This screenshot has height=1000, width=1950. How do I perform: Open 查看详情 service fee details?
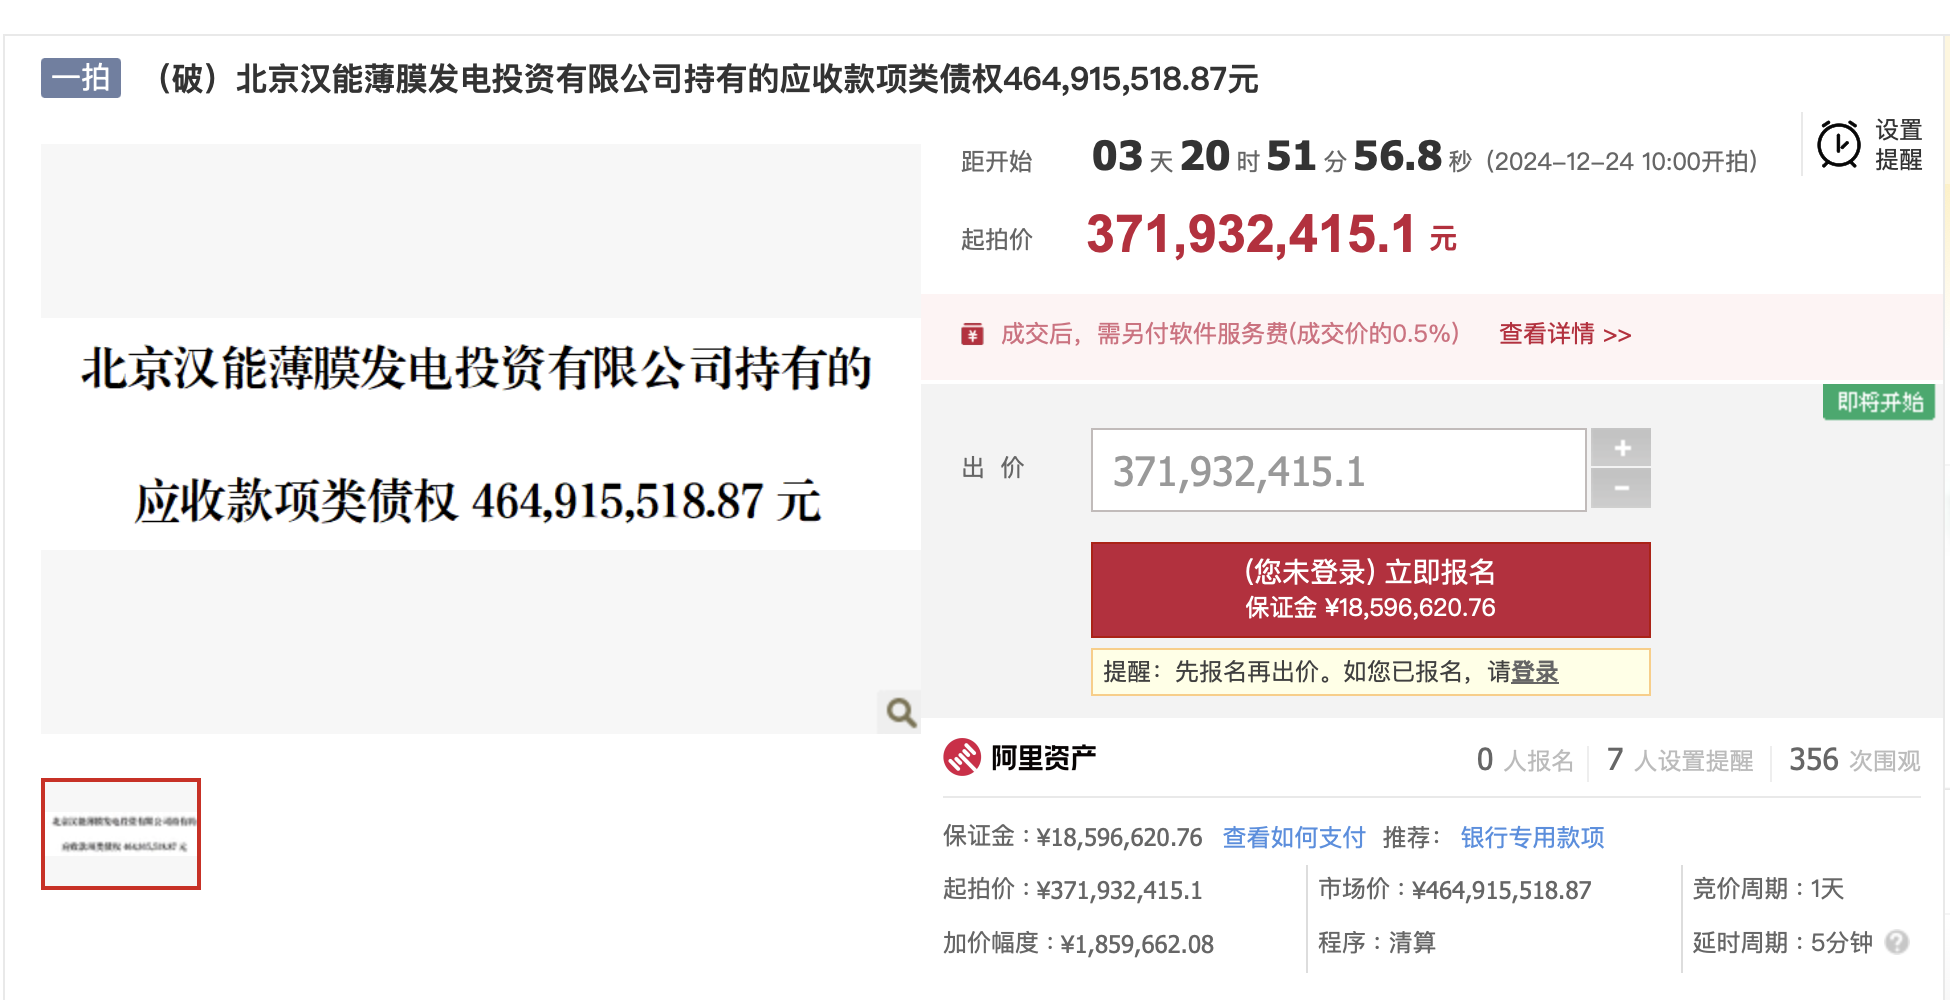1564,334
